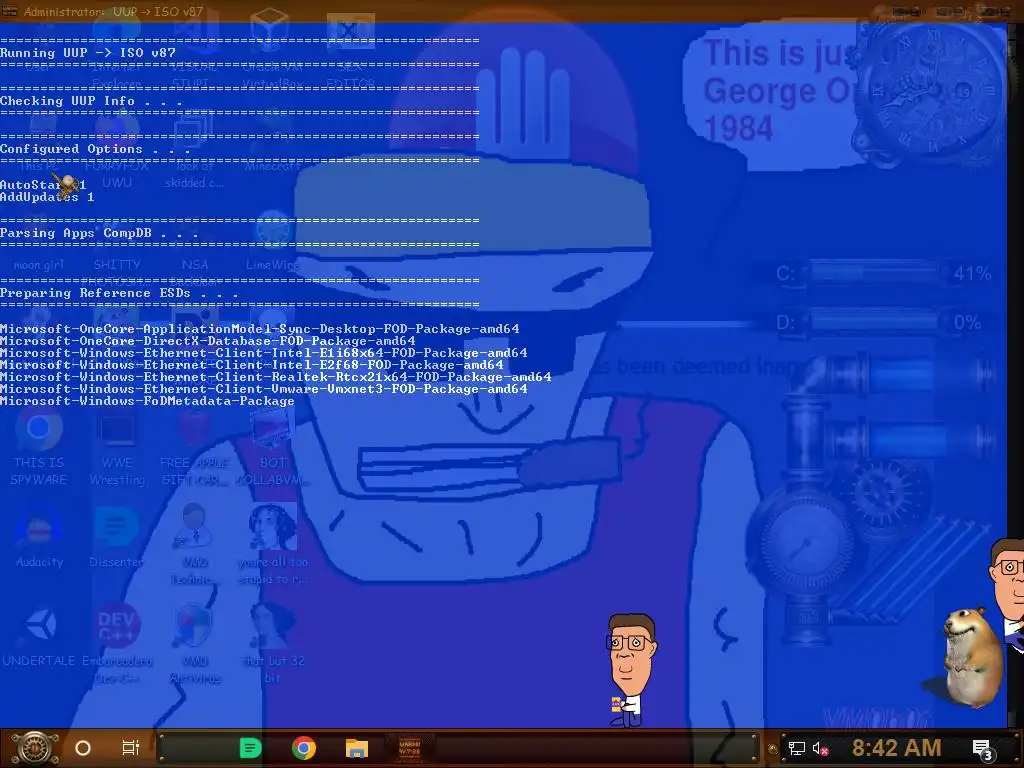
Task: Click the Ethernet-Client-Vmware-Vmxnet3 package line
Action: coord(264,389)
